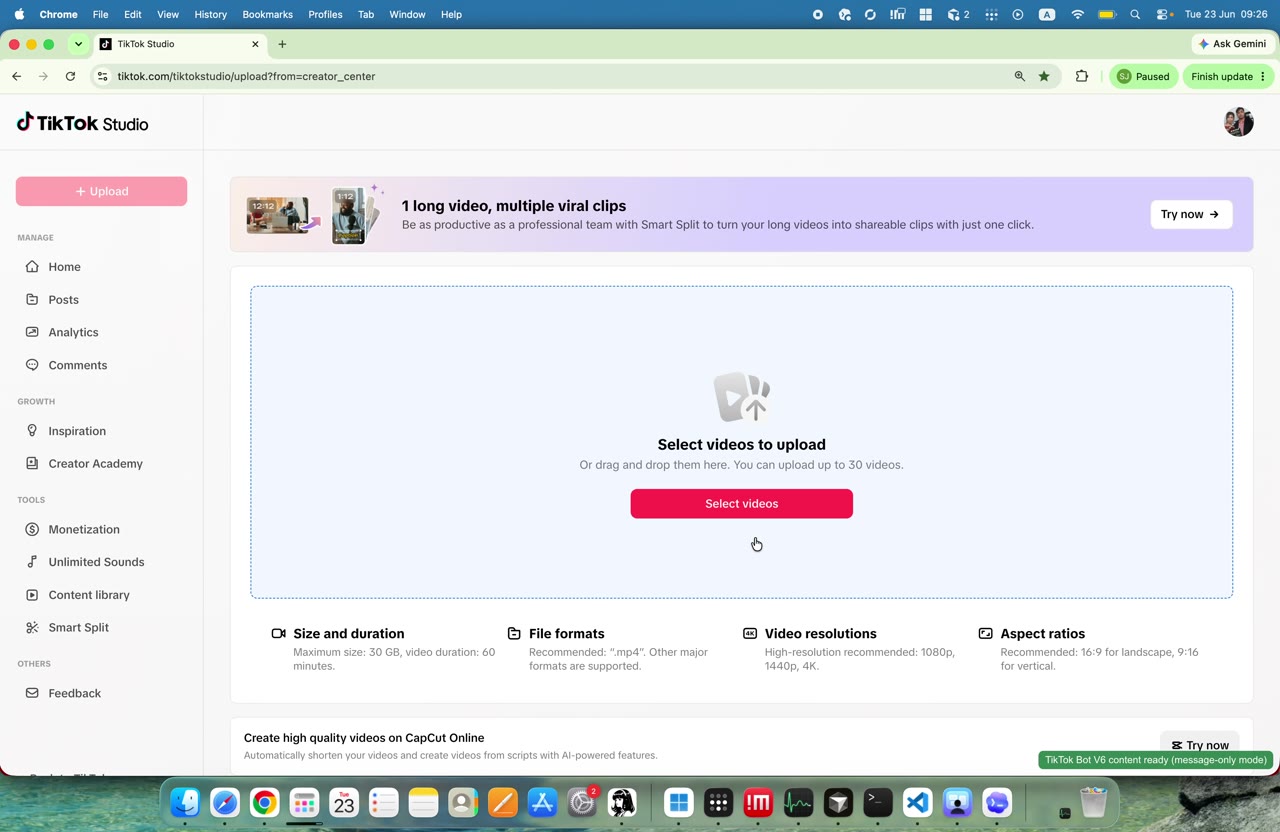The height and width of the screenshot is (832, 1280).
Task: Close the TikTok Studio tab
Action: click(255, 44)
